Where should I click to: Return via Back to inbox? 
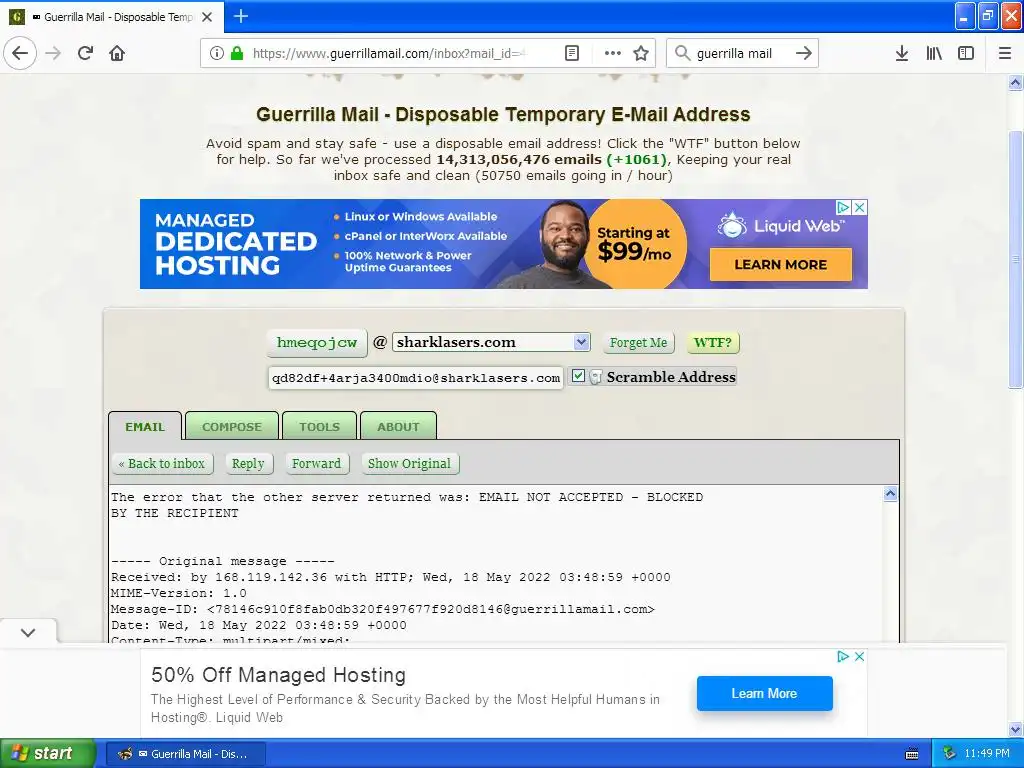[162, 464]
